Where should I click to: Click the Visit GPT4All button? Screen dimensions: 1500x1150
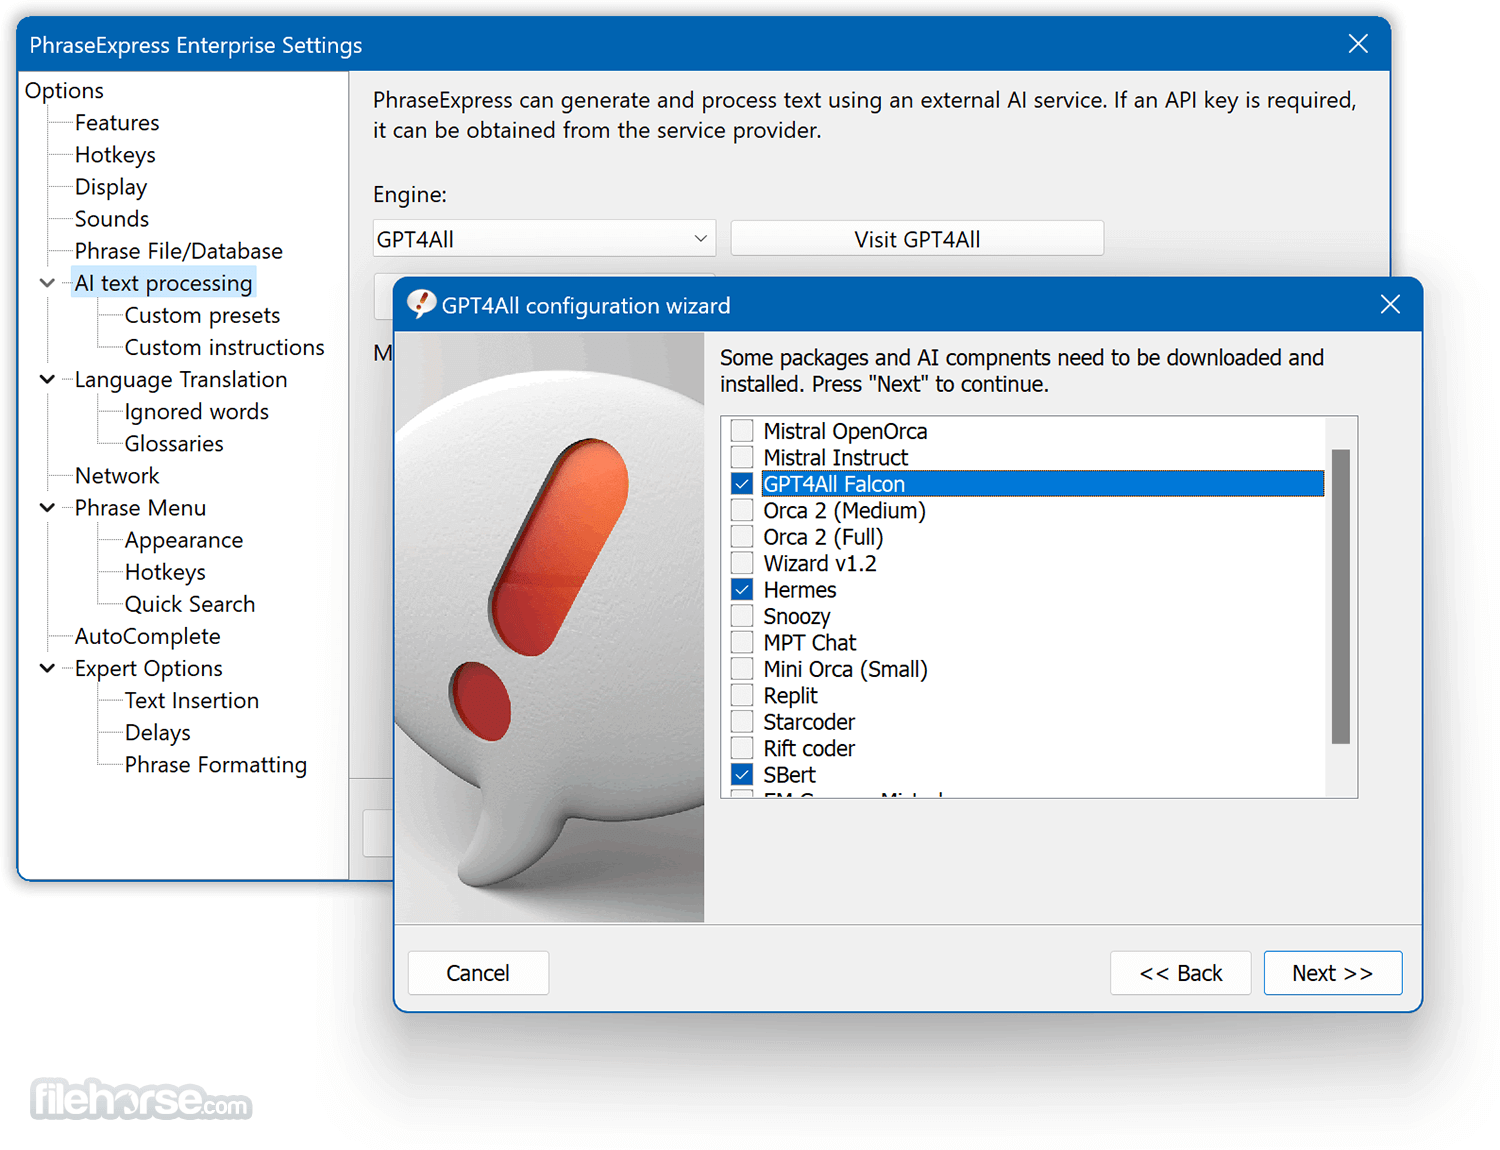click(917, 239)
